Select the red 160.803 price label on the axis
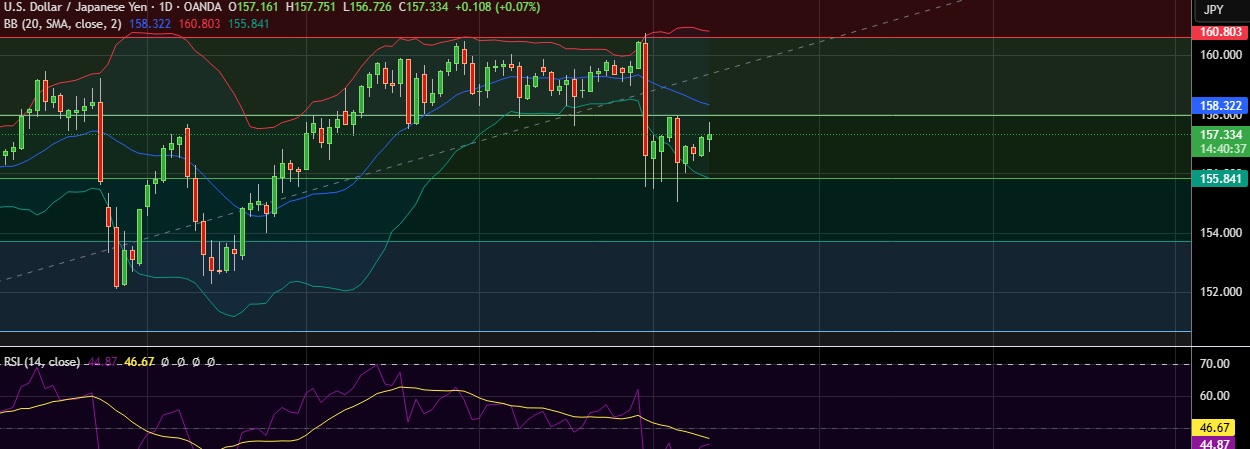The height and width of the screenshot is (449, 1250). (x=1221, y=32)
